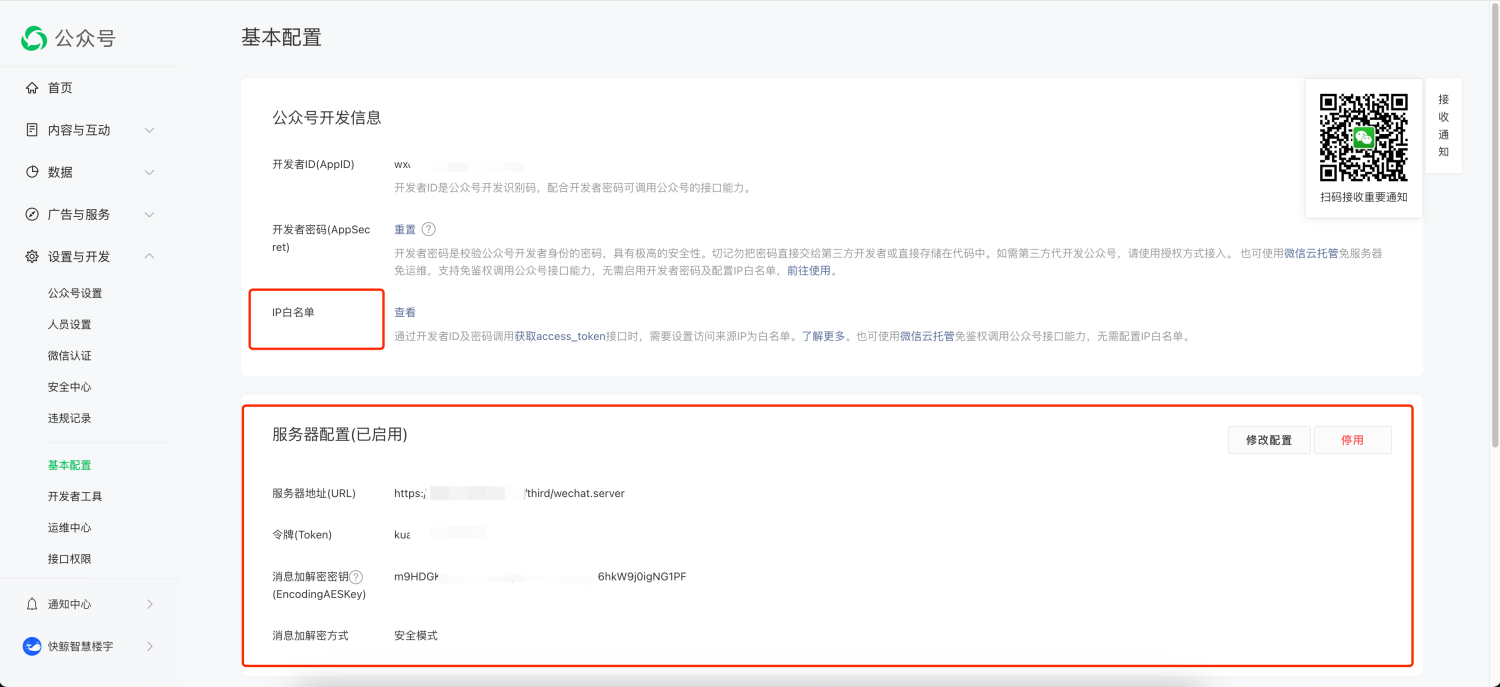Click the 公众号 logo icon
Image resolution: width=1500 pixels, height=687 pixels.
[34, 38]
